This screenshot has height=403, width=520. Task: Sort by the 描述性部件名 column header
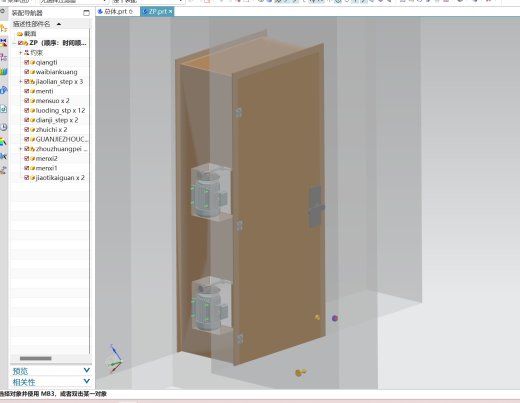tap(31, 24)
